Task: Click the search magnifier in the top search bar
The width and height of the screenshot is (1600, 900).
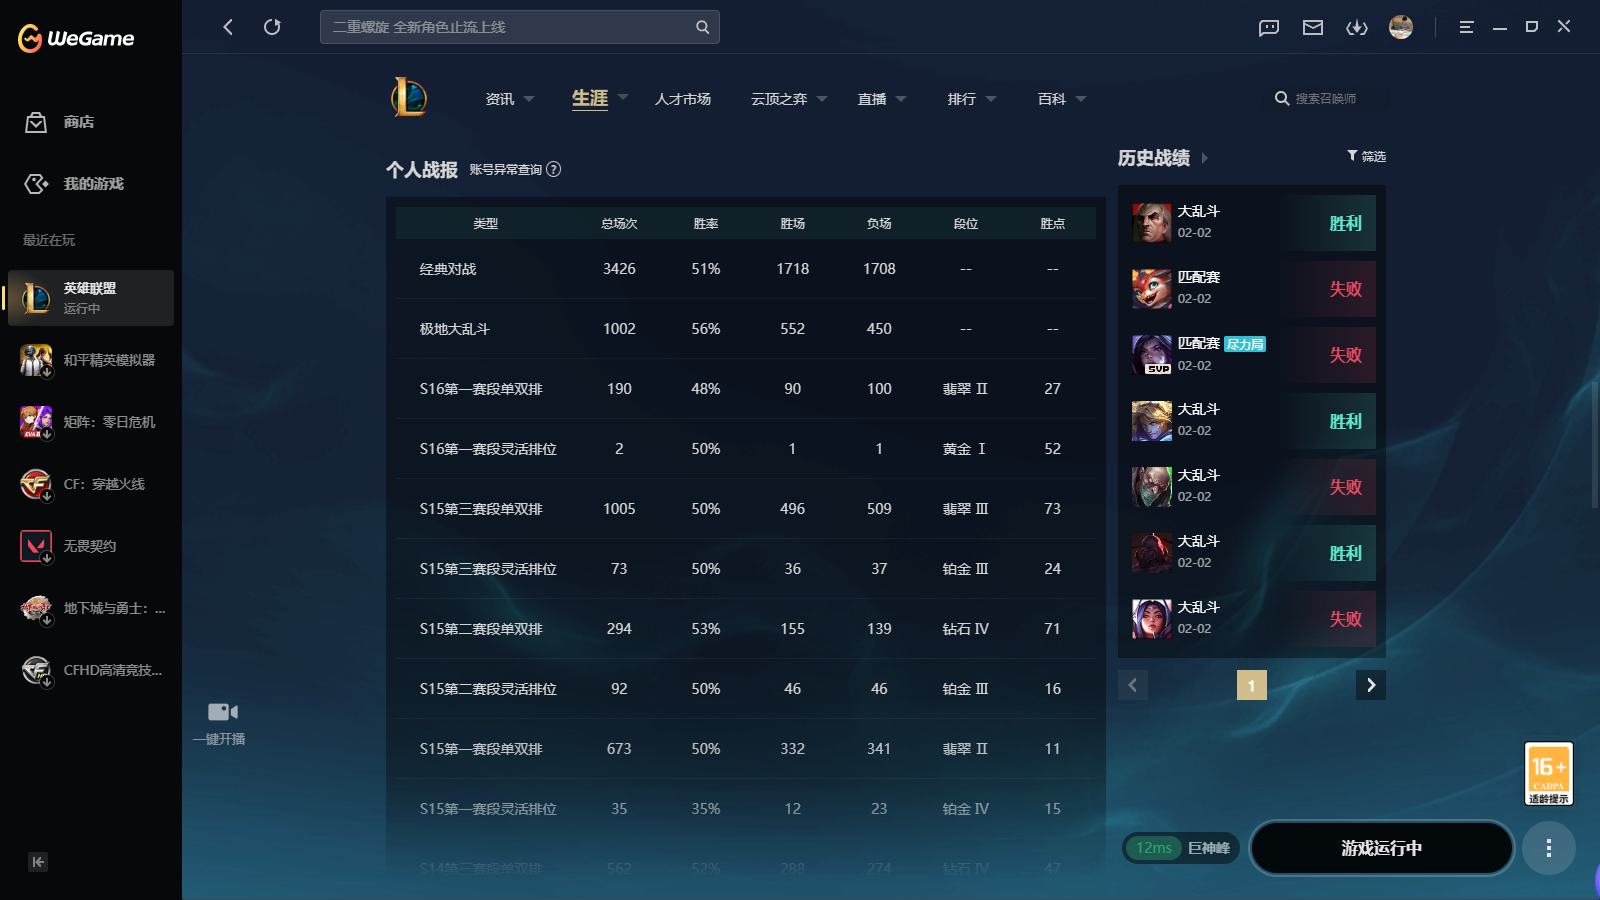Action: [x=702, y=27]
